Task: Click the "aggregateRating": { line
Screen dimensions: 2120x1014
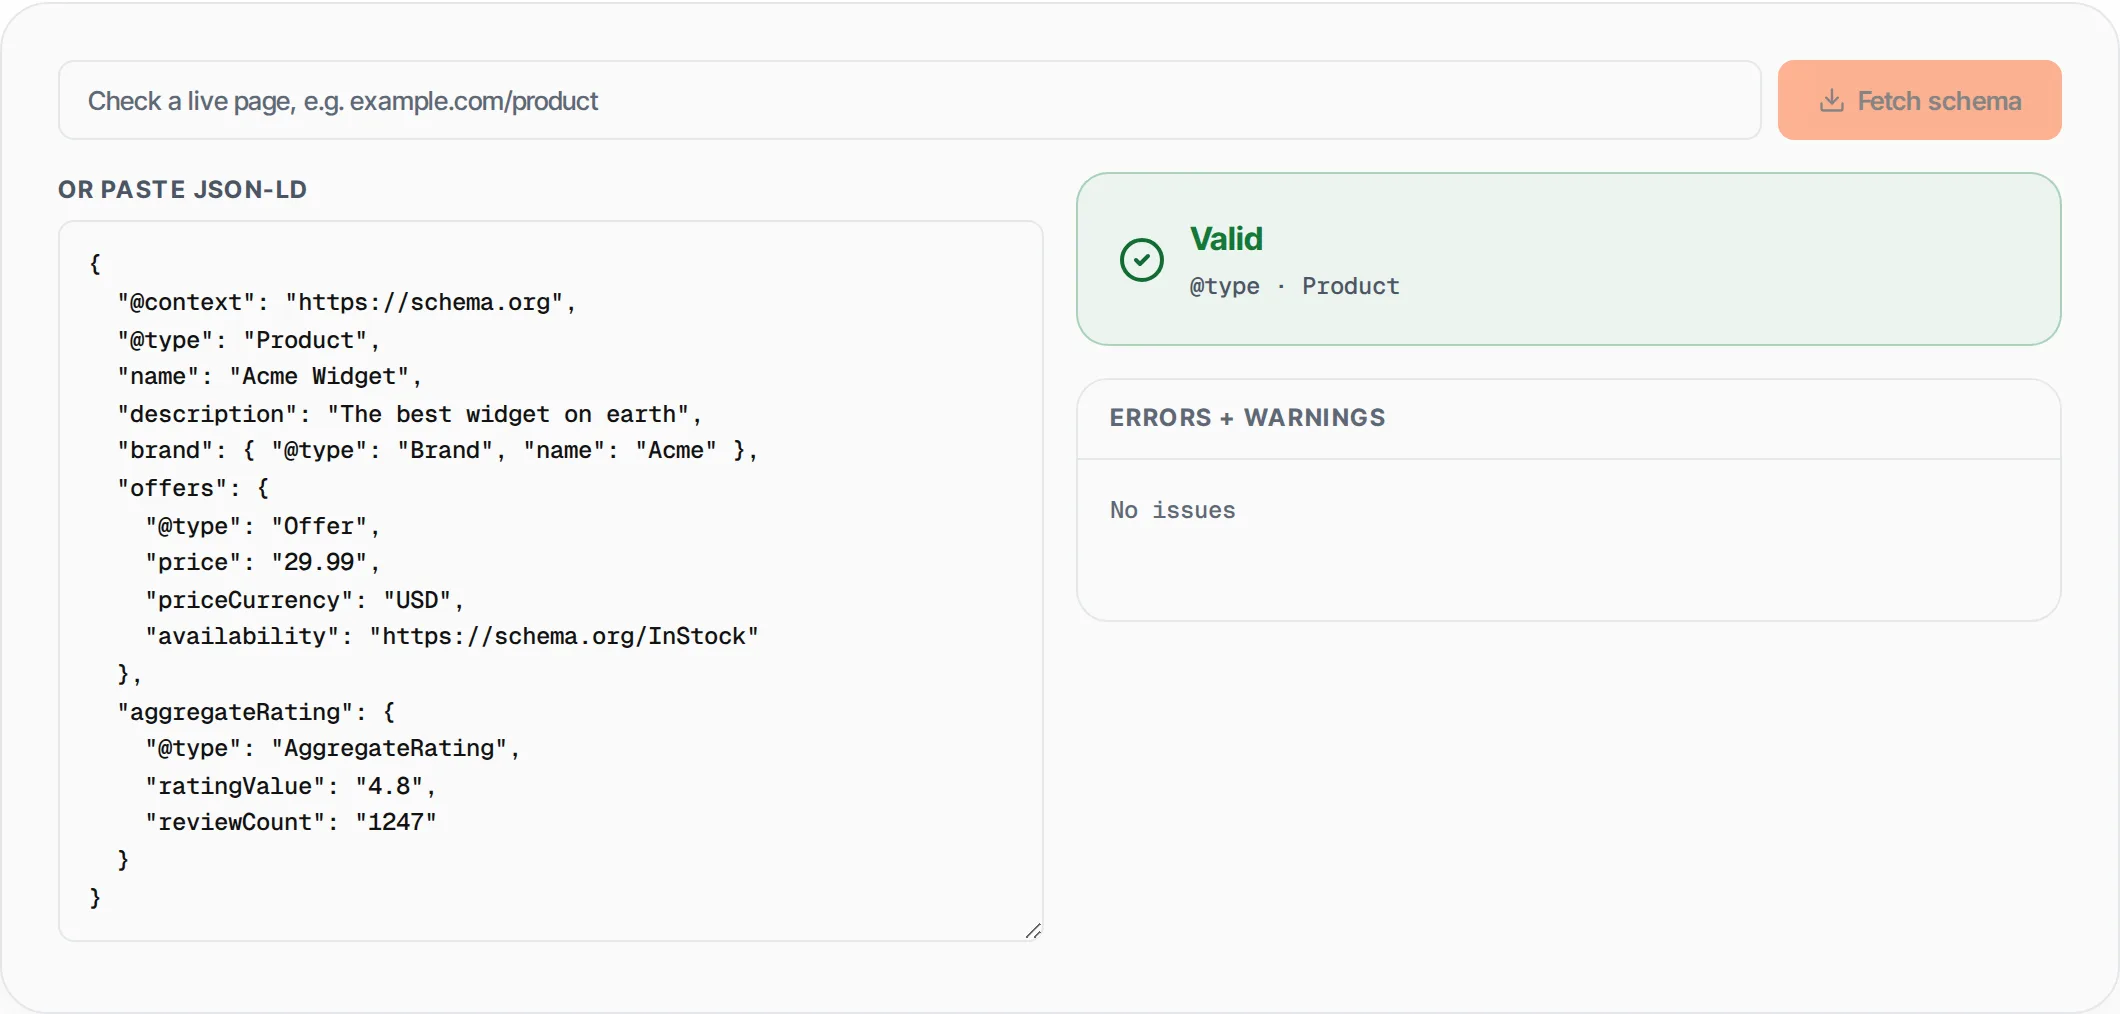Action: tap(256, 712)
